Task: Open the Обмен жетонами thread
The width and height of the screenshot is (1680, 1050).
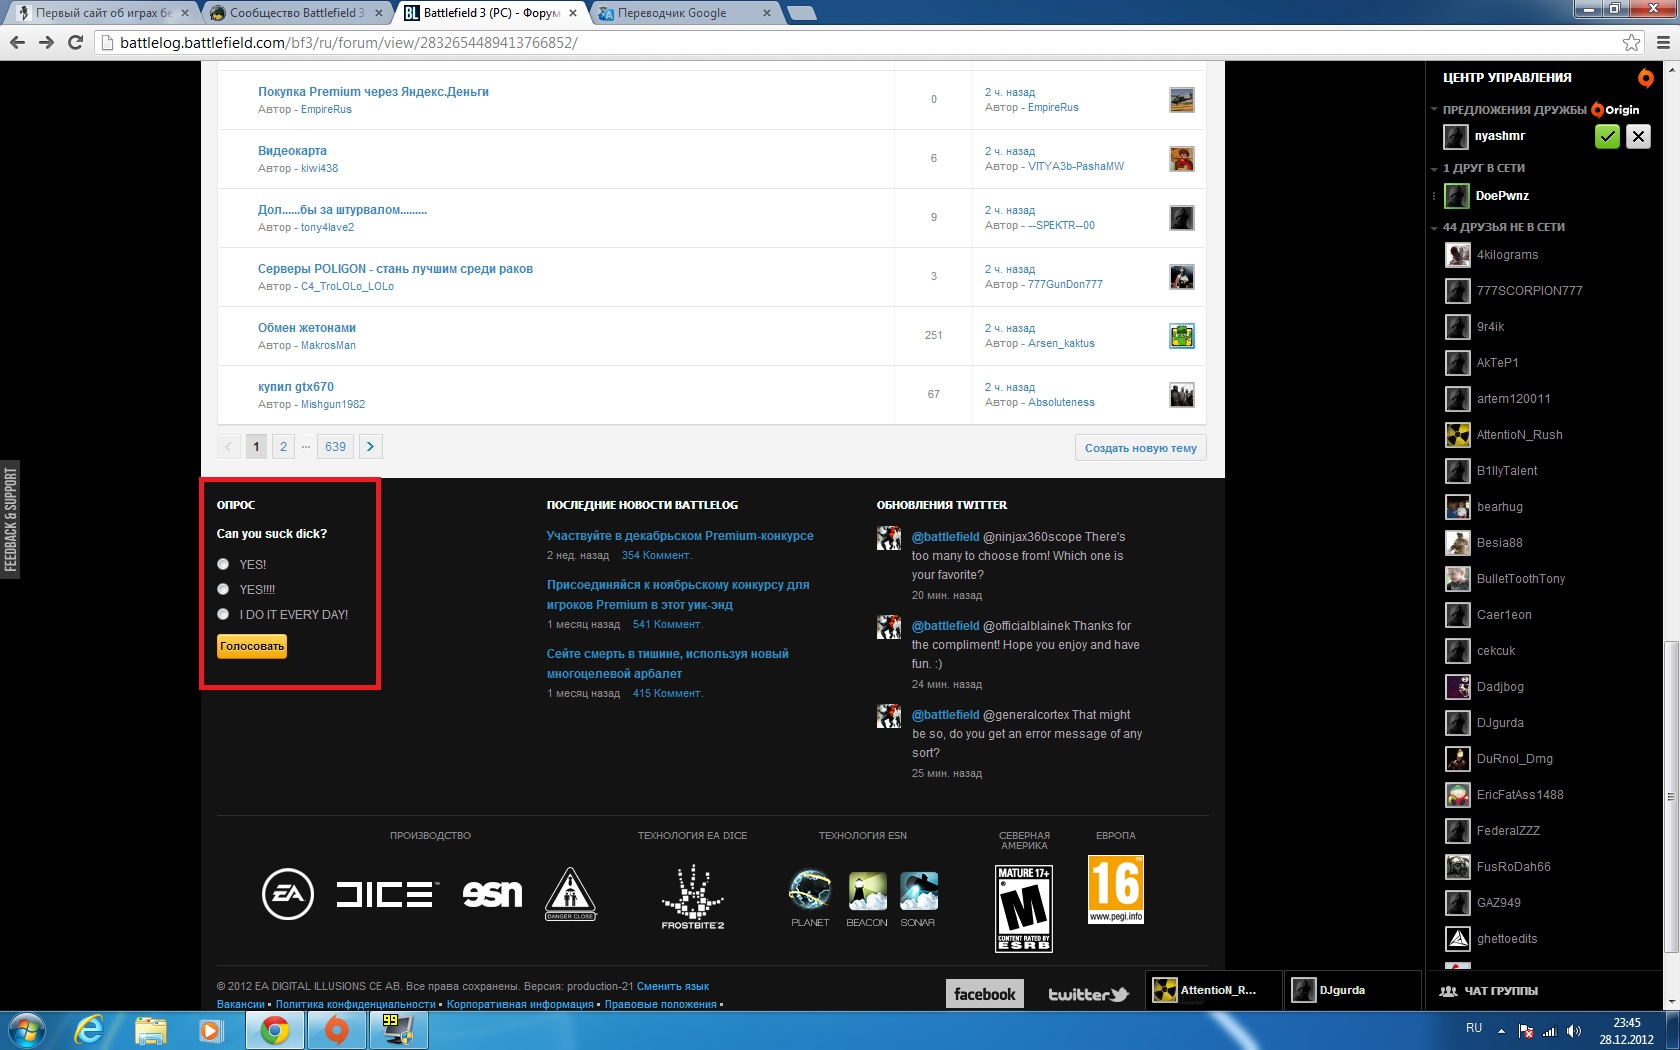Action: (307, 328)
